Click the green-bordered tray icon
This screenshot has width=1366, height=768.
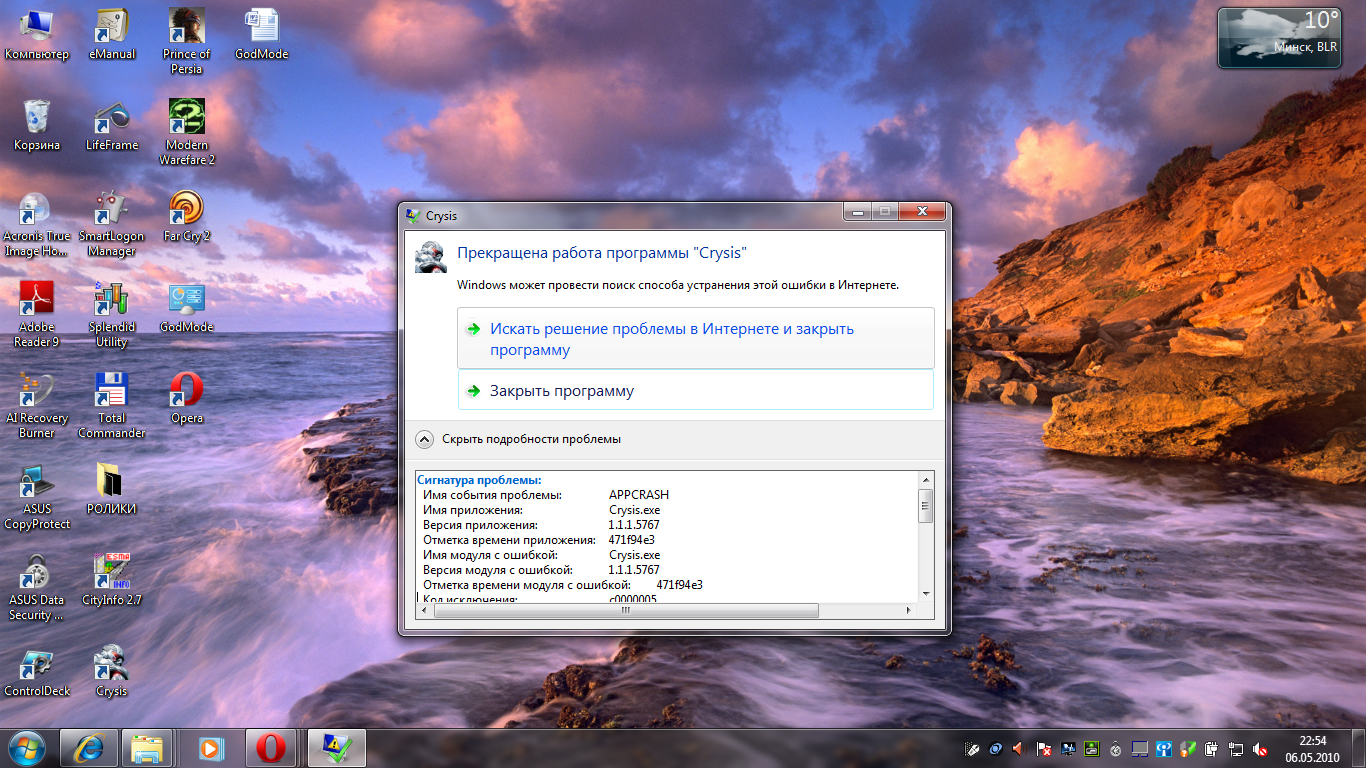[1092, 748]
